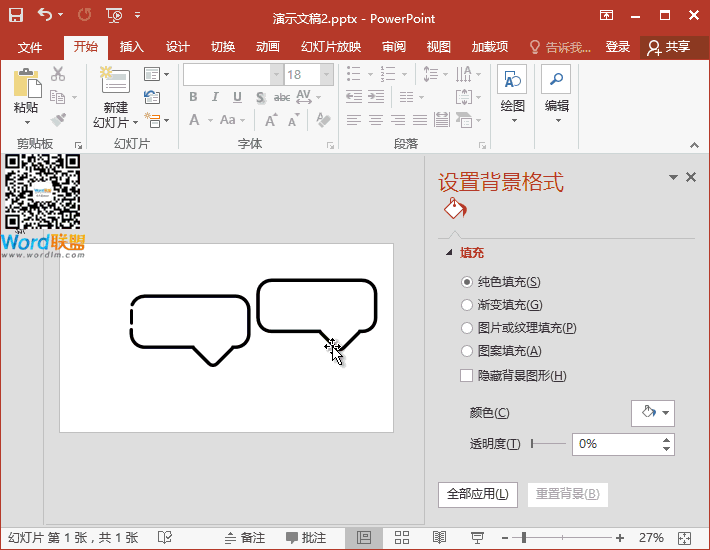Open the 粘贴 paste options arrow
This screenshot has height=550, width=710.
pyautogui.click(x=27, y=122)
